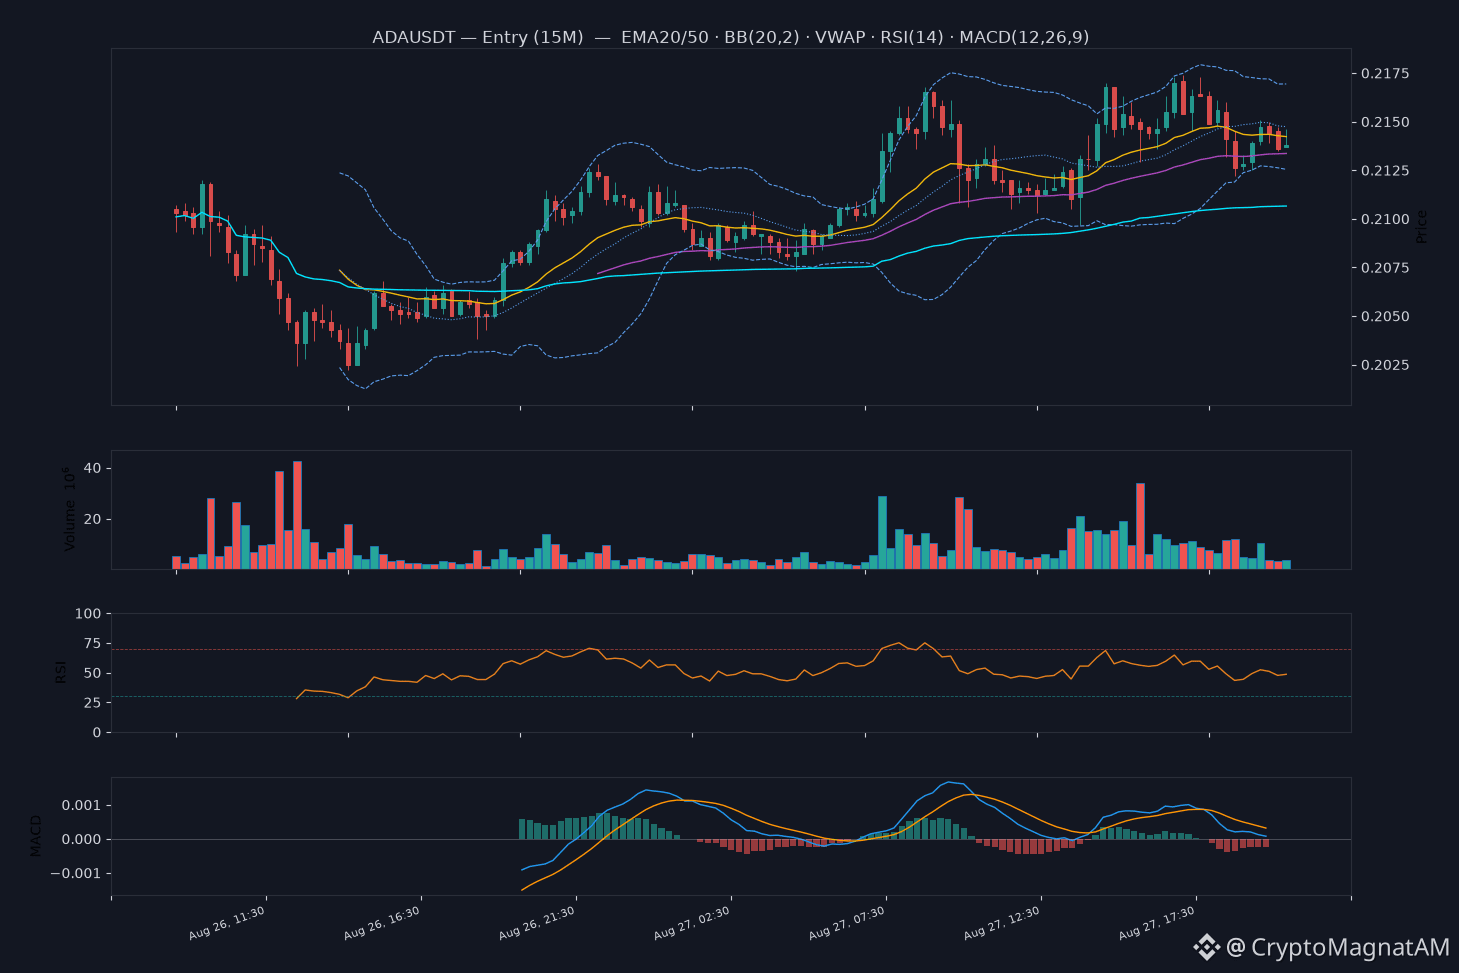This screenshot has height=973, width=1459.
Task: Select the Aug 26, 16:30 time label
Action: 382,923
